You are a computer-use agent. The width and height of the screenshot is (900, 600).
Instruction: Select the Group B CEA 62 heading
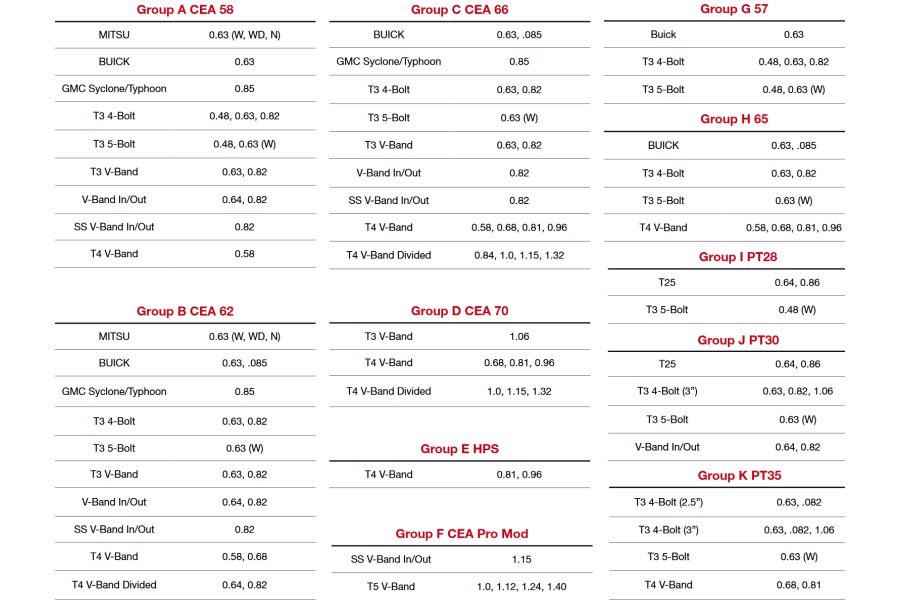click(185, 311)
